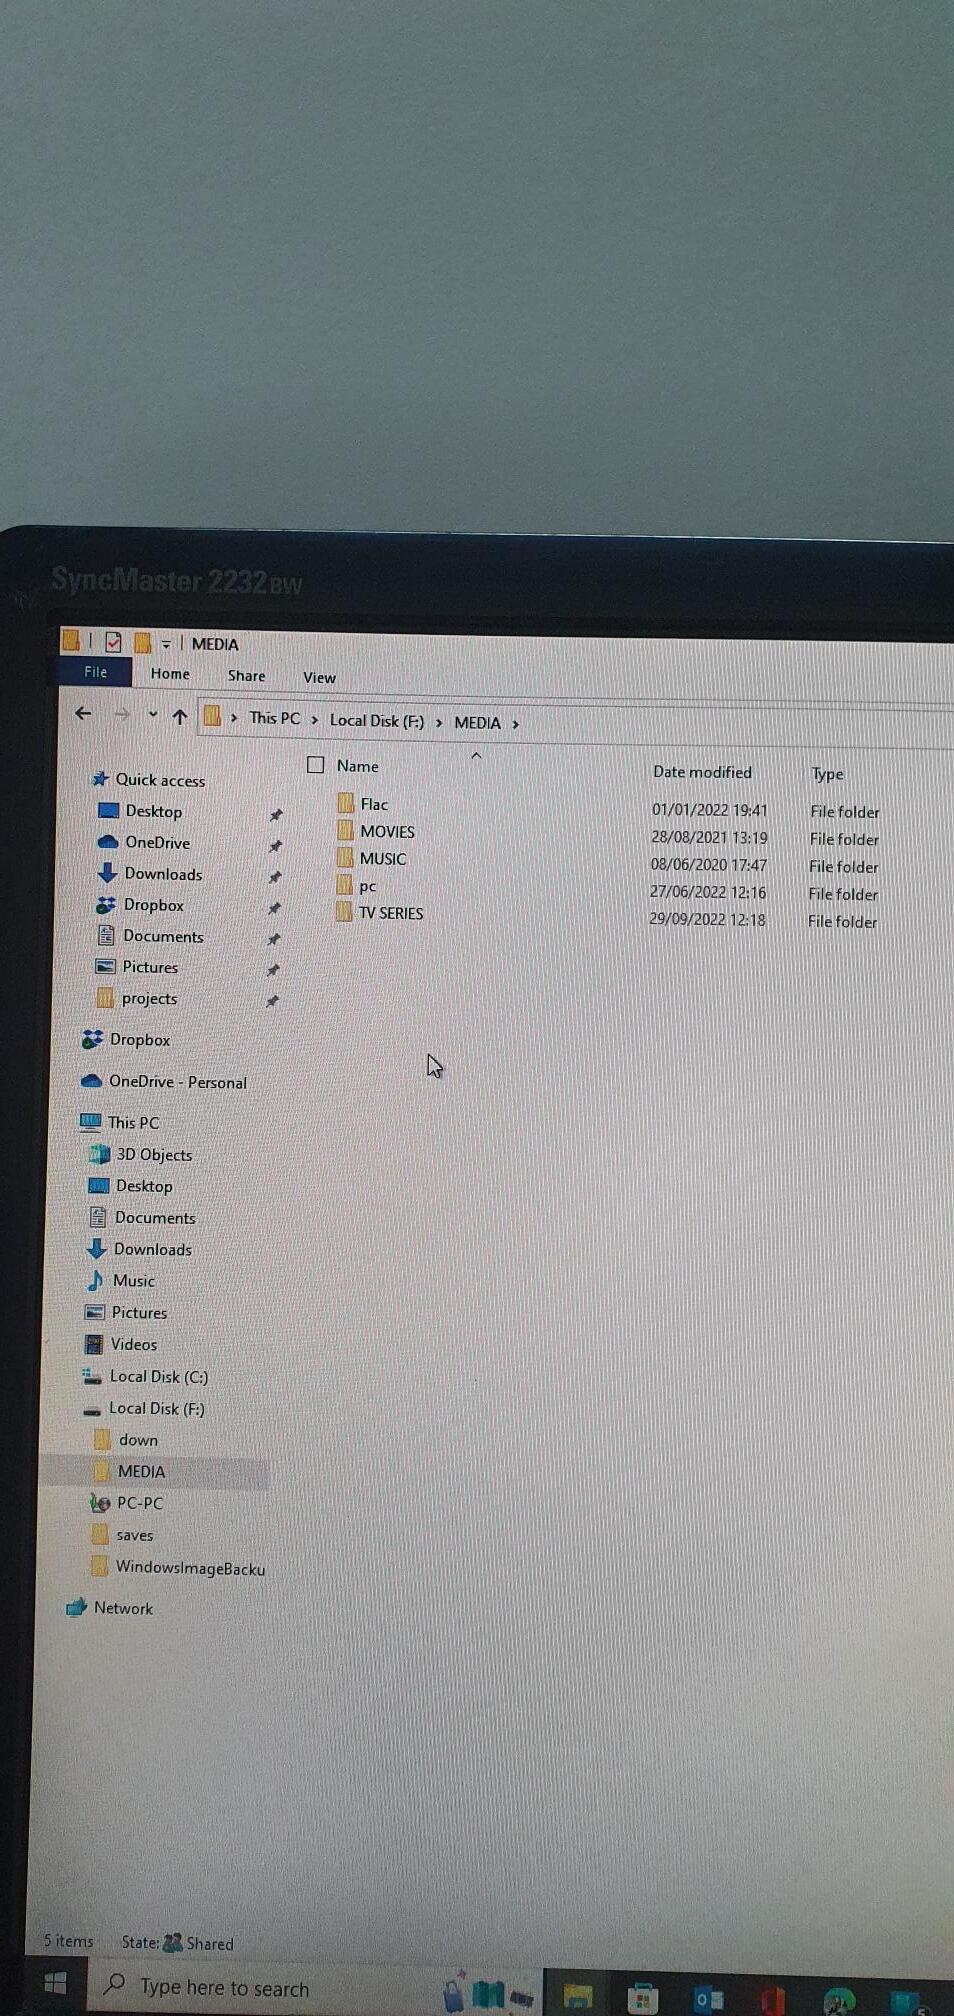
Task: Expand chevron before This PC breadcrumb
Action: coord(234,718)
